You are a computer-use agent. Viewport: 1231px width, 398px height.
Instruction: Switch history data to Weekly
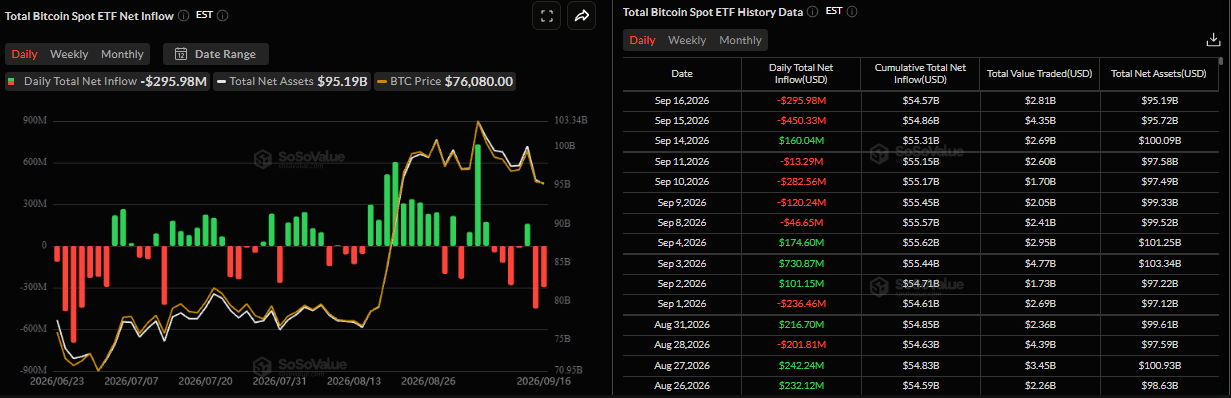[x=687, y=40]
